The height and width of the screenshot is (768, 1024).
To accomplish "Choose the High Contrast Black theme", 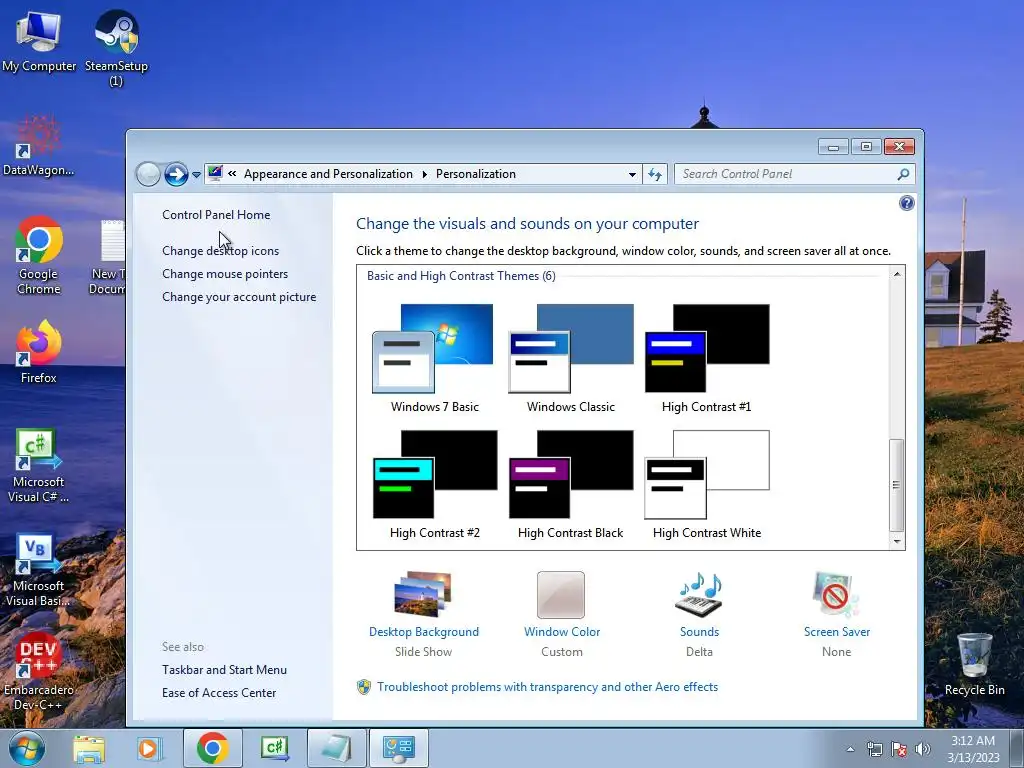I will (571, 484).
